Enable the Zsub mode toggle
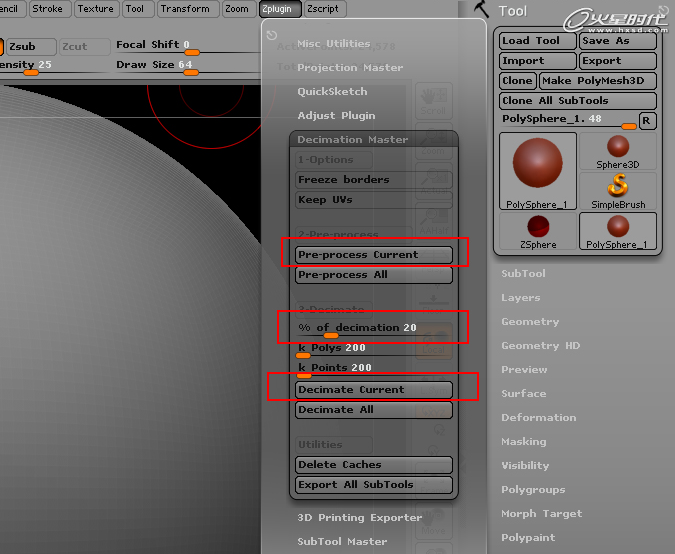This screenshot has width=675, height=554. point(30,46)
